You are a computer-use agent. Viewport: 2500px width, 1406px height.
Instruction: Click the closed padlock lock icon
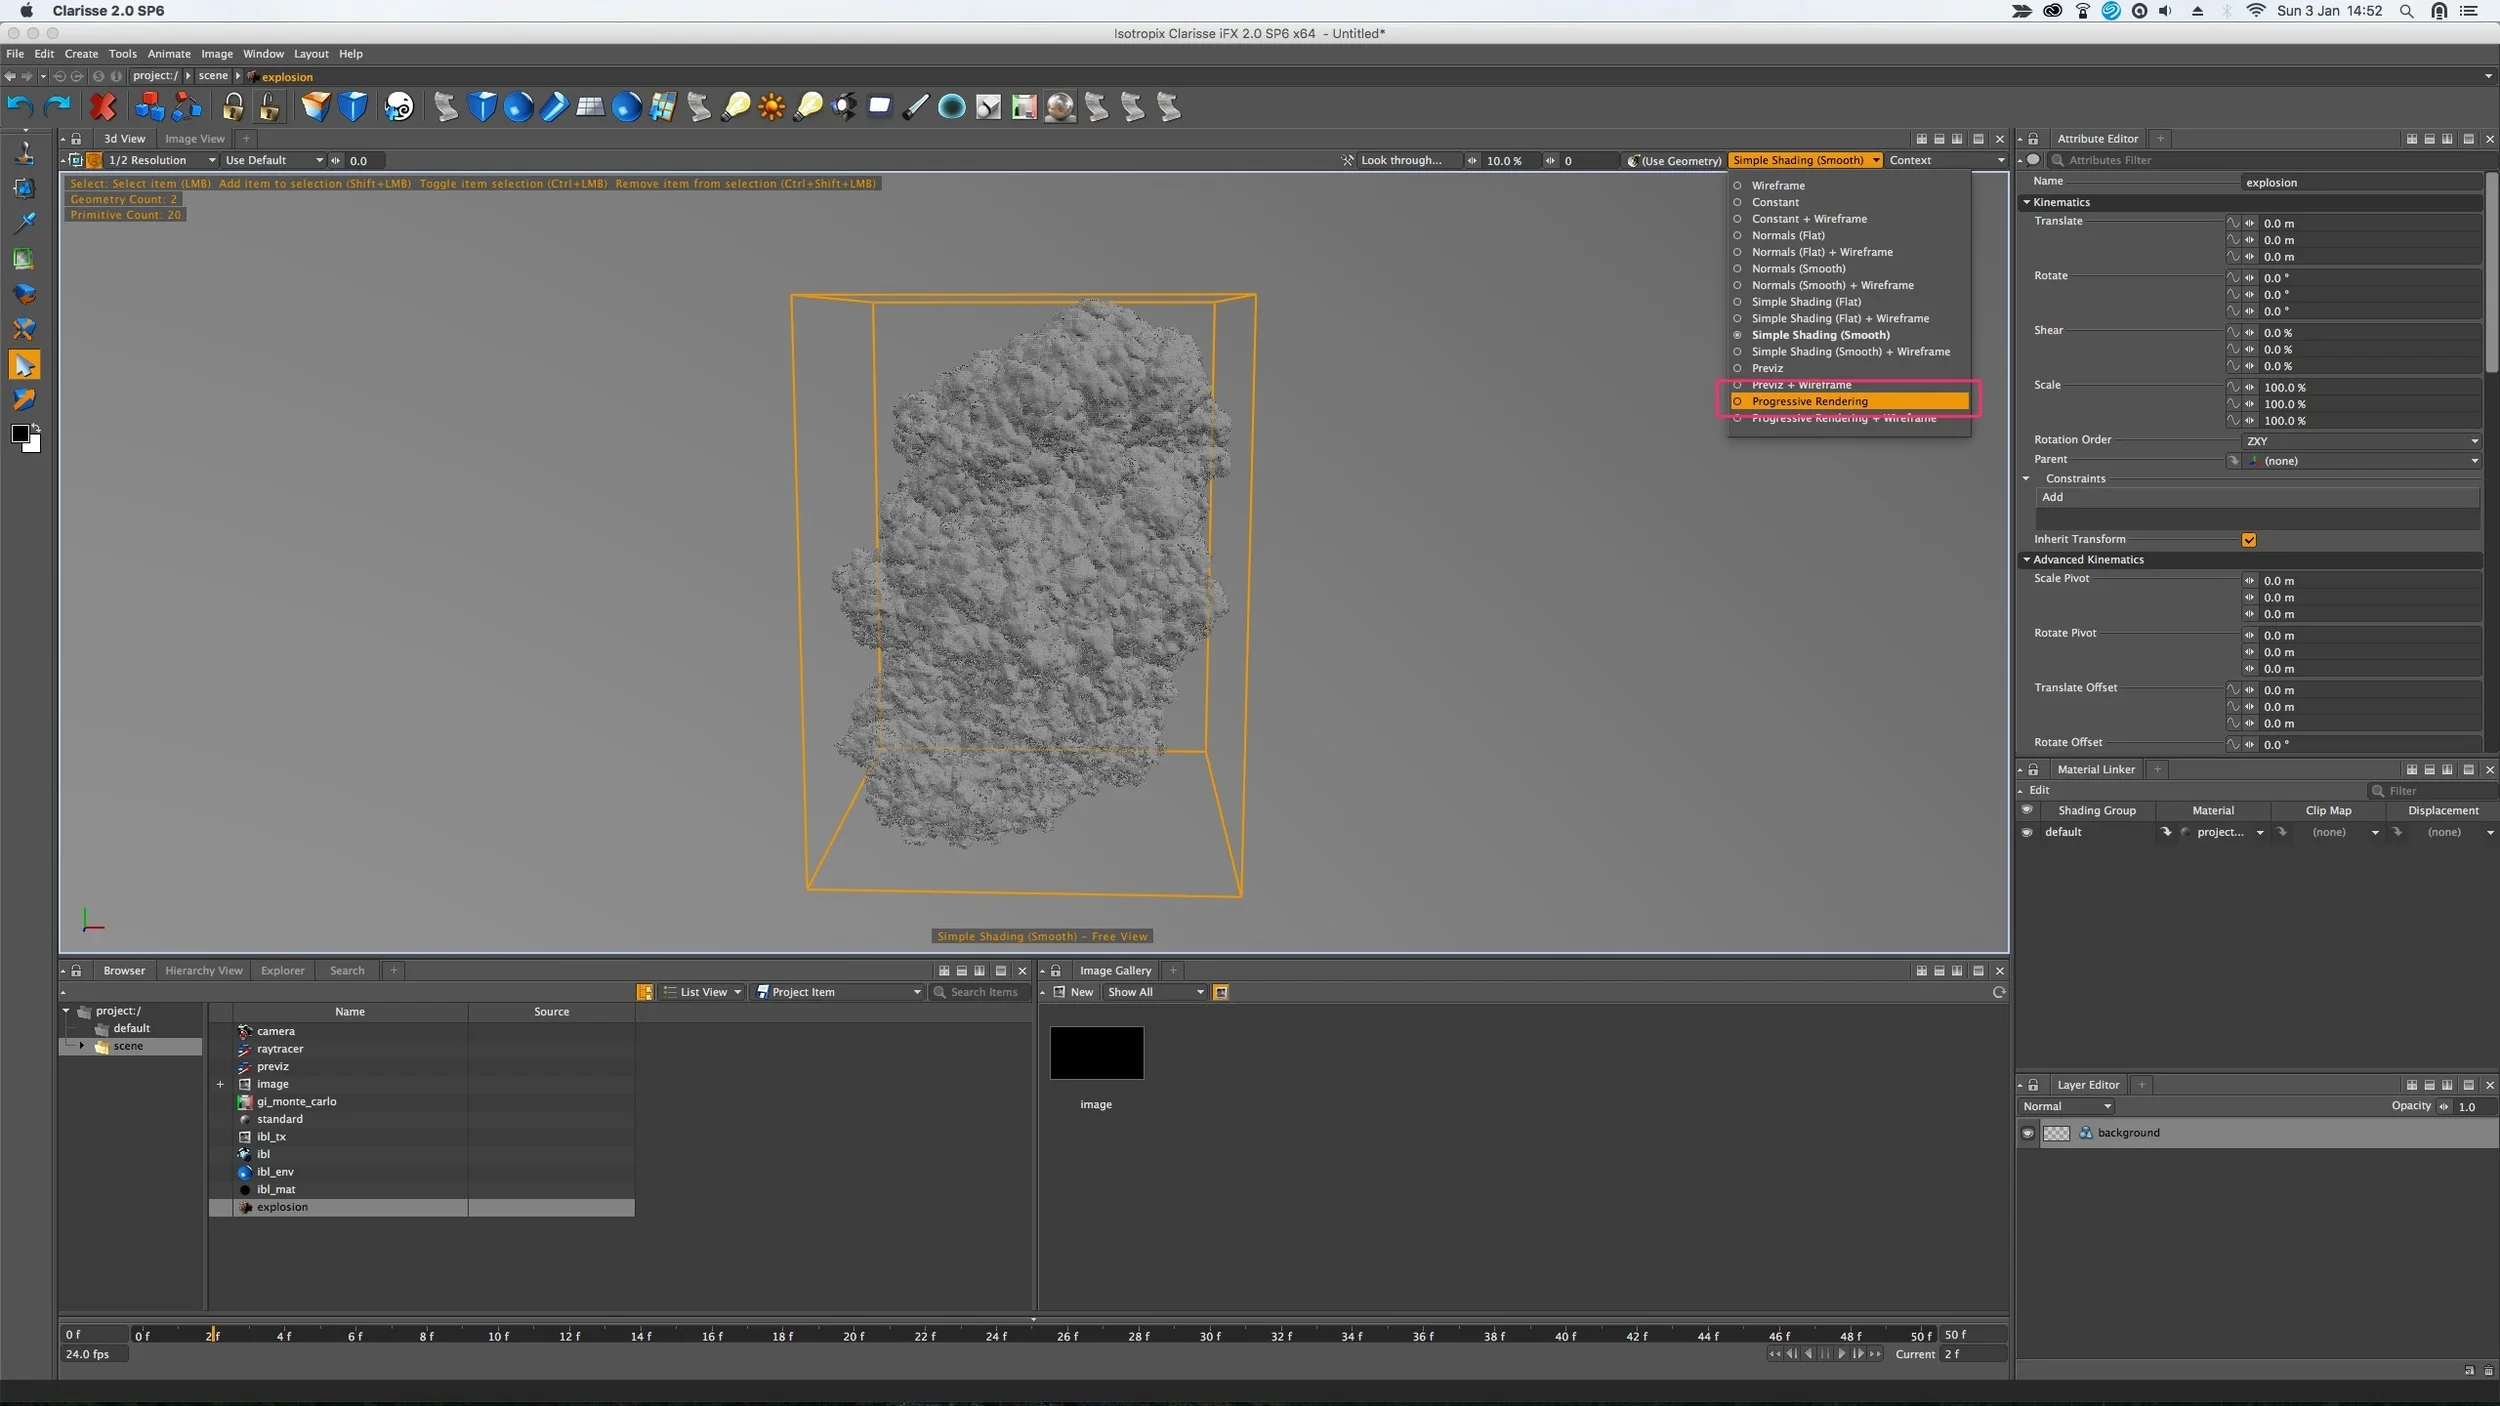click(233, 106)
